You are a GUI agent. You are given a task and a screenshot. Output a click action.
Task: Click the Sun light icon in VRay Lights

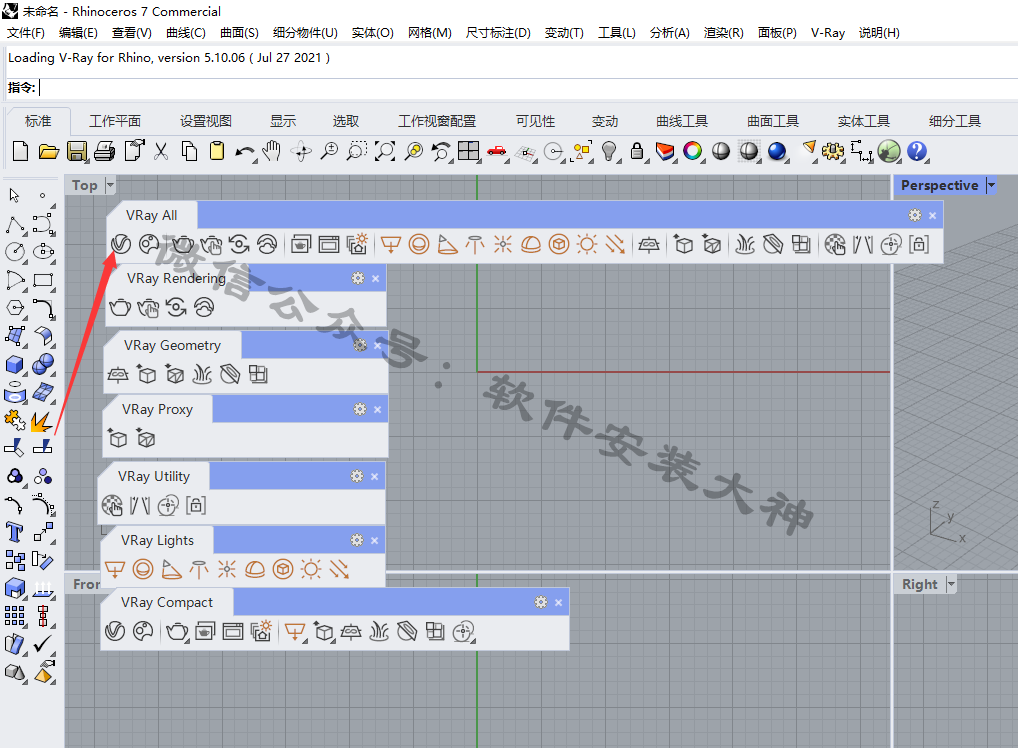(x=311, y=569)
